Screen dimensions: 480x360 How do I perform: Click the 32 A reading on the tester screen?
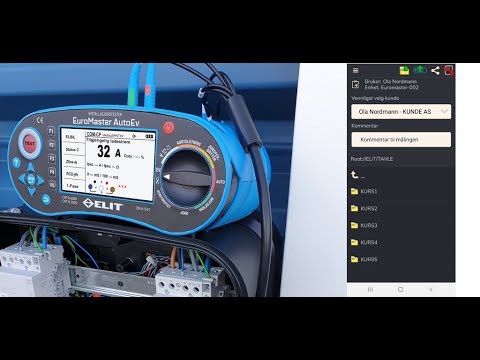tap(109, 152)
